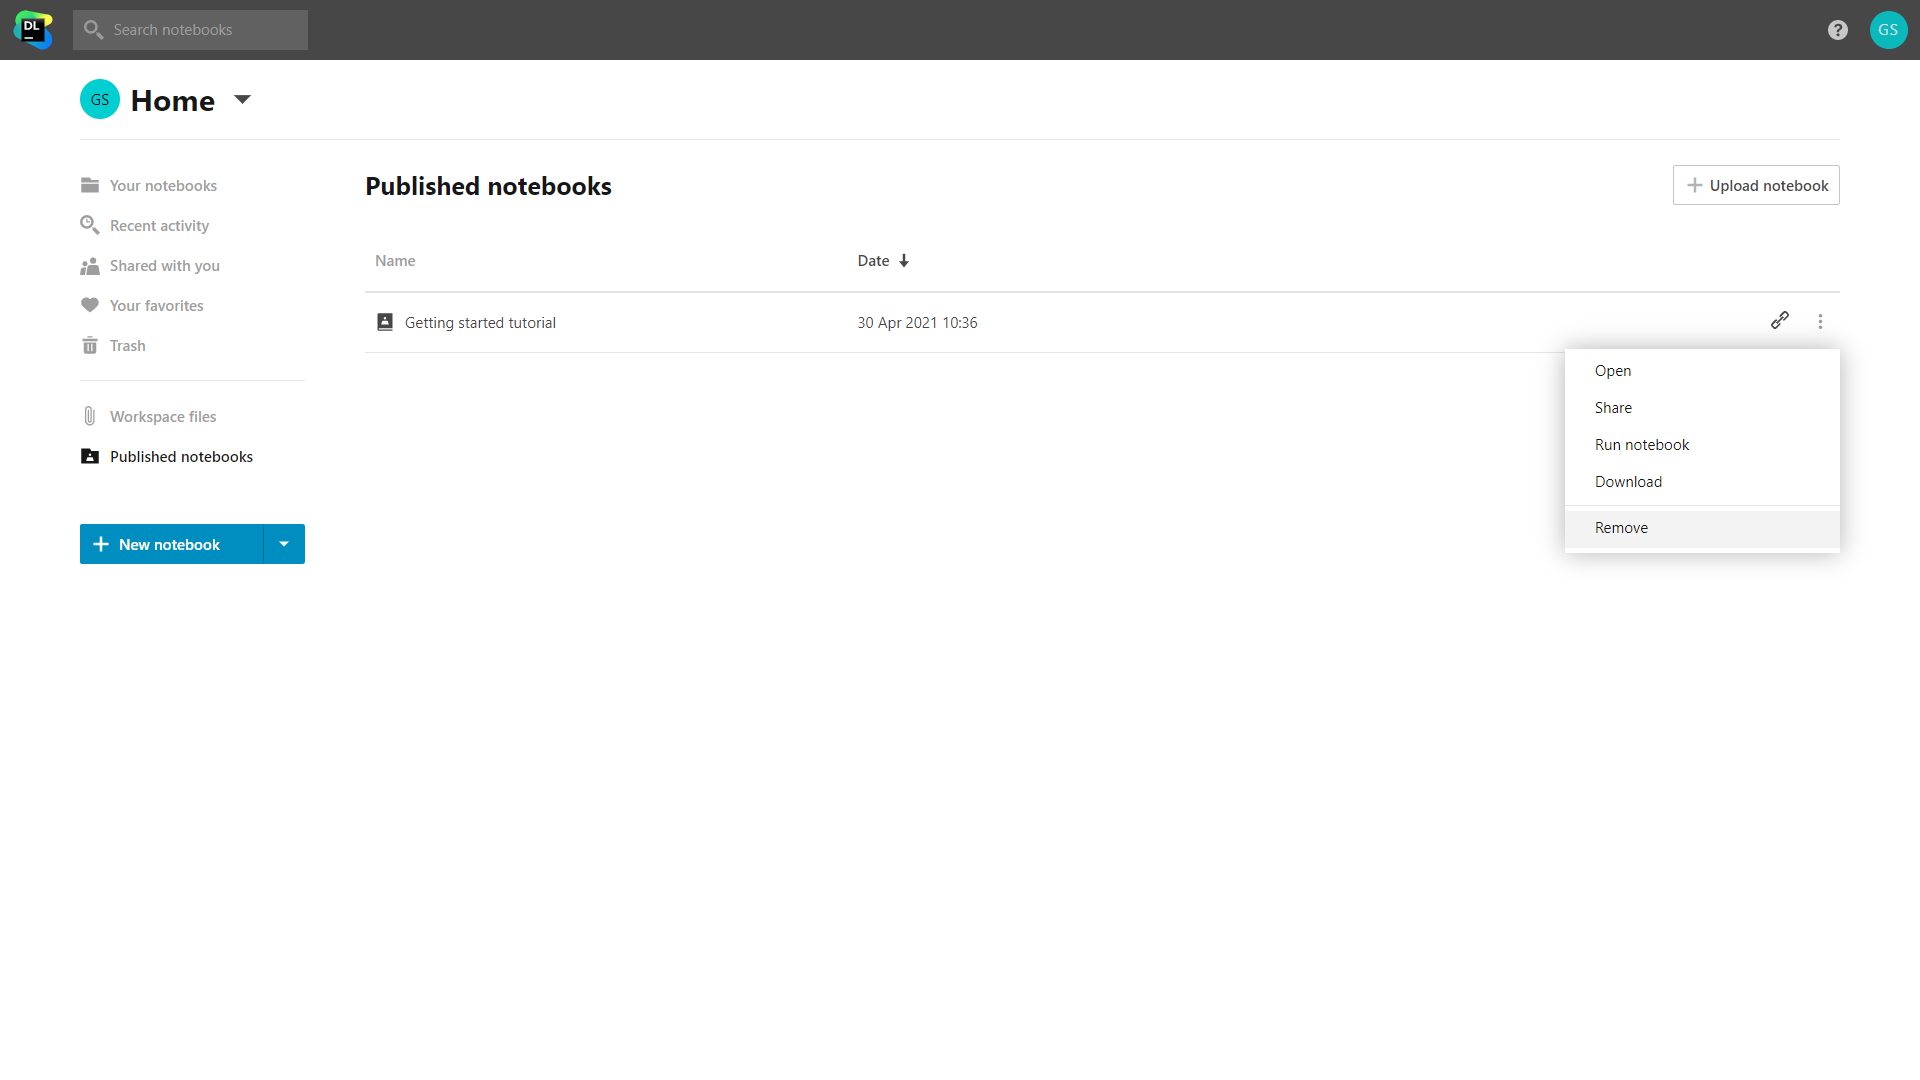Select Remove in the context menu
This screenshot has width=1920, height=1080.
1702,528
